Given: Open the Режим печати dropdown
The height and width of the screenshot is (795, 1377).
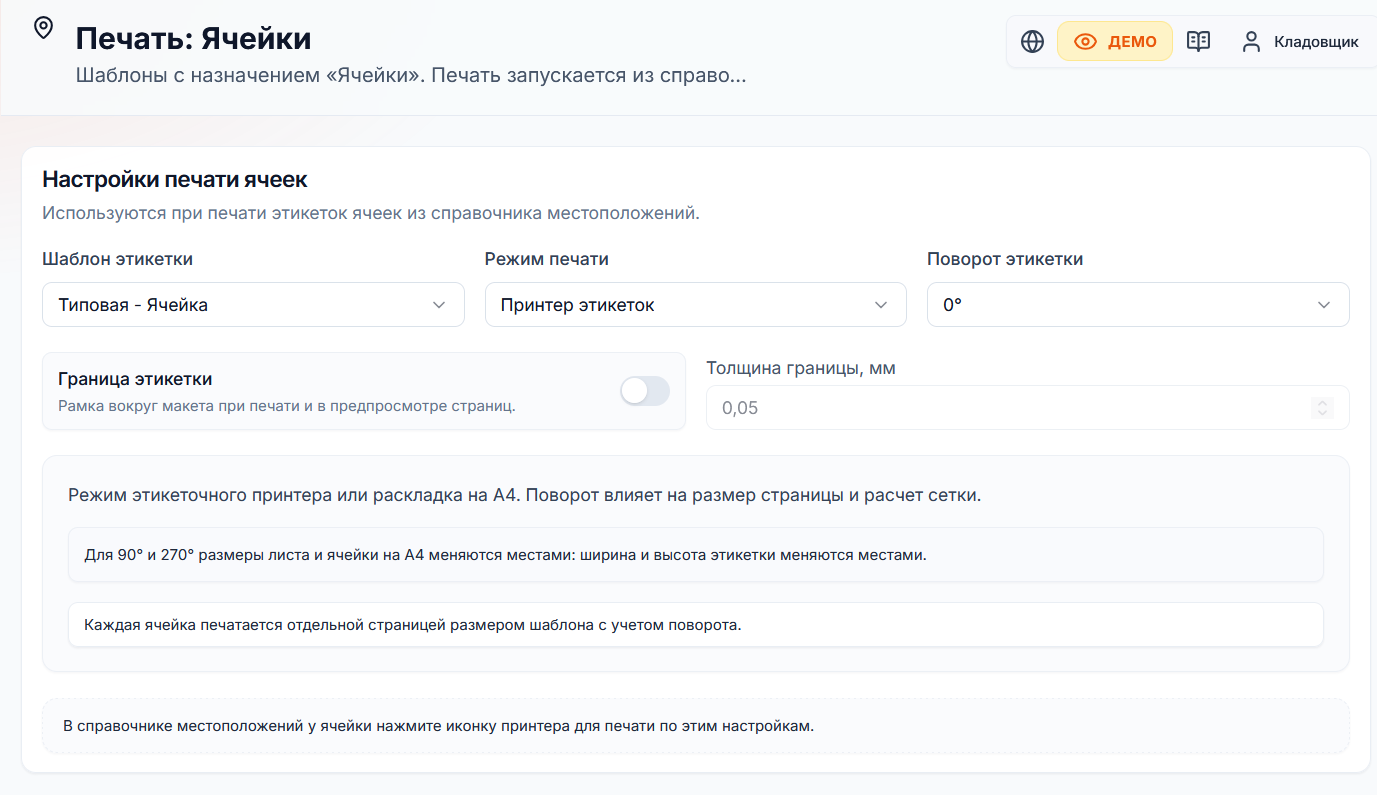Looking at the screenshot, I should (x=695, y=305).
